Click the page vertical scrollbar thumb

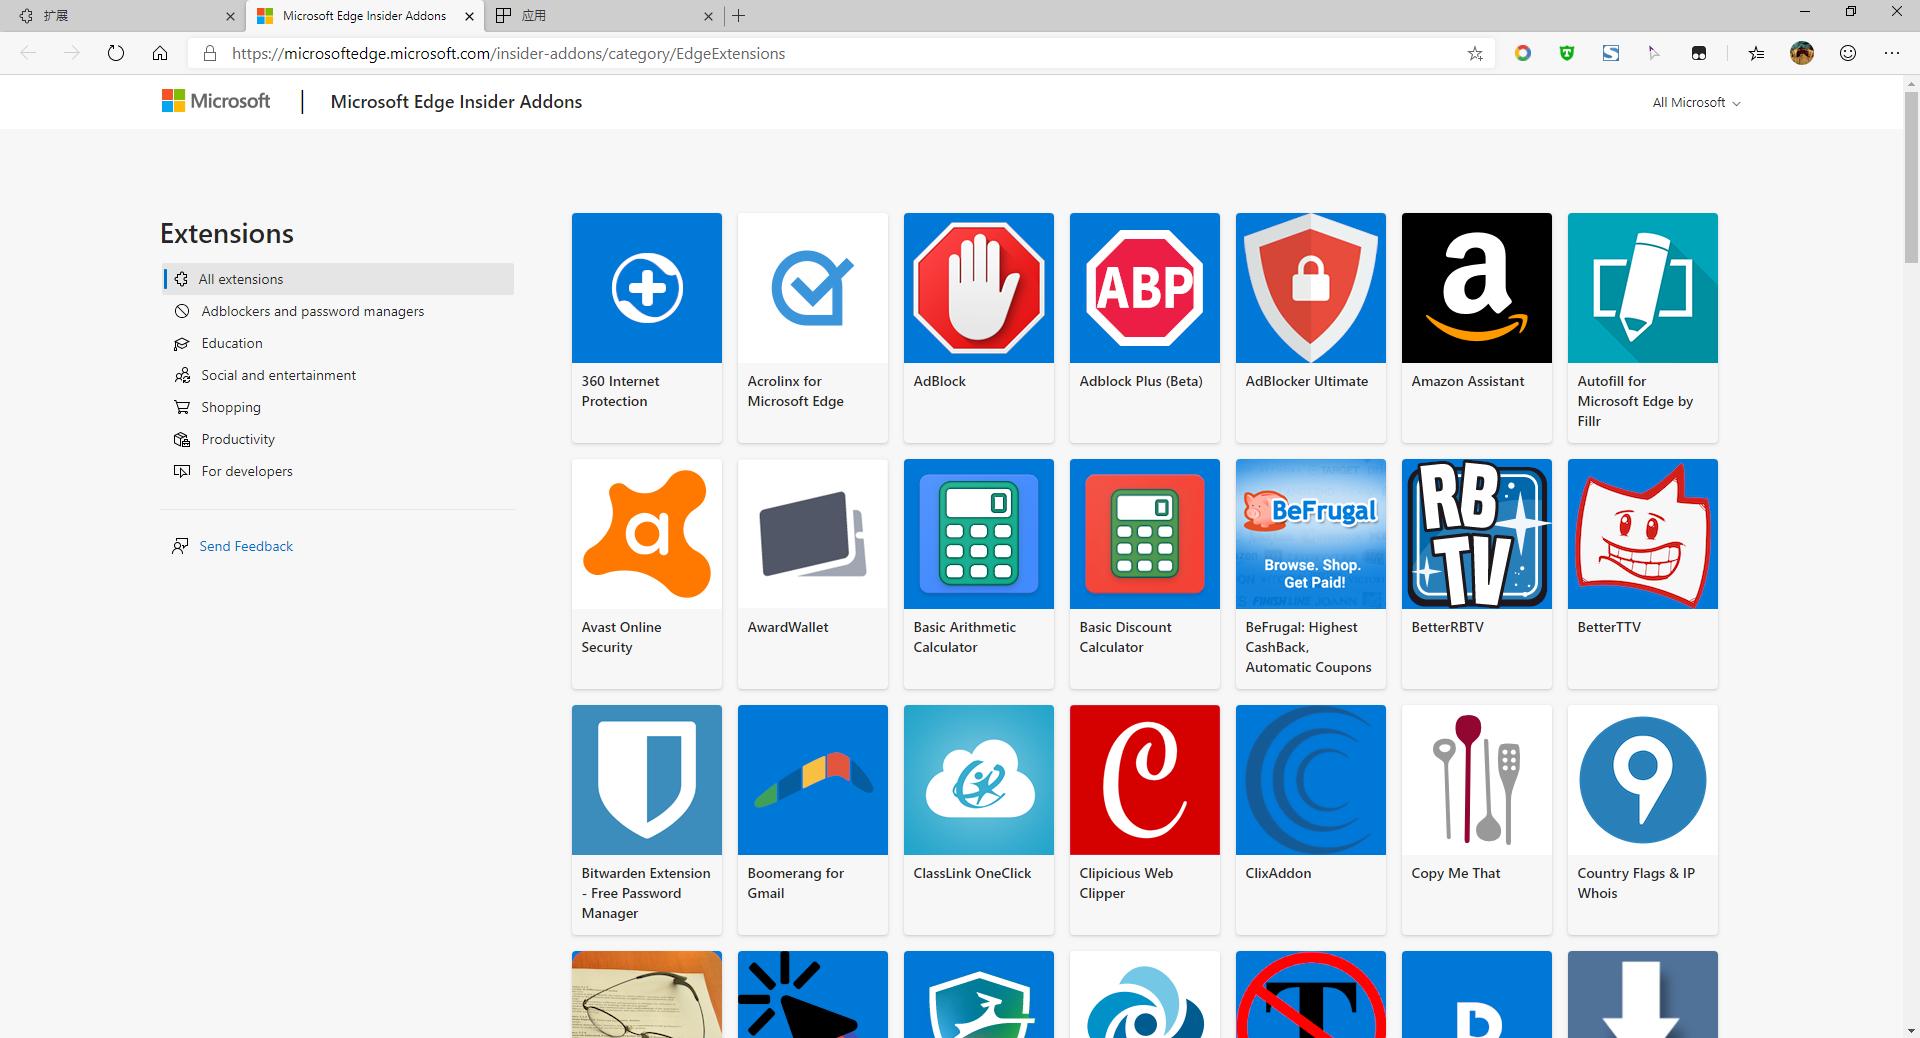(x=1911, y=178)
